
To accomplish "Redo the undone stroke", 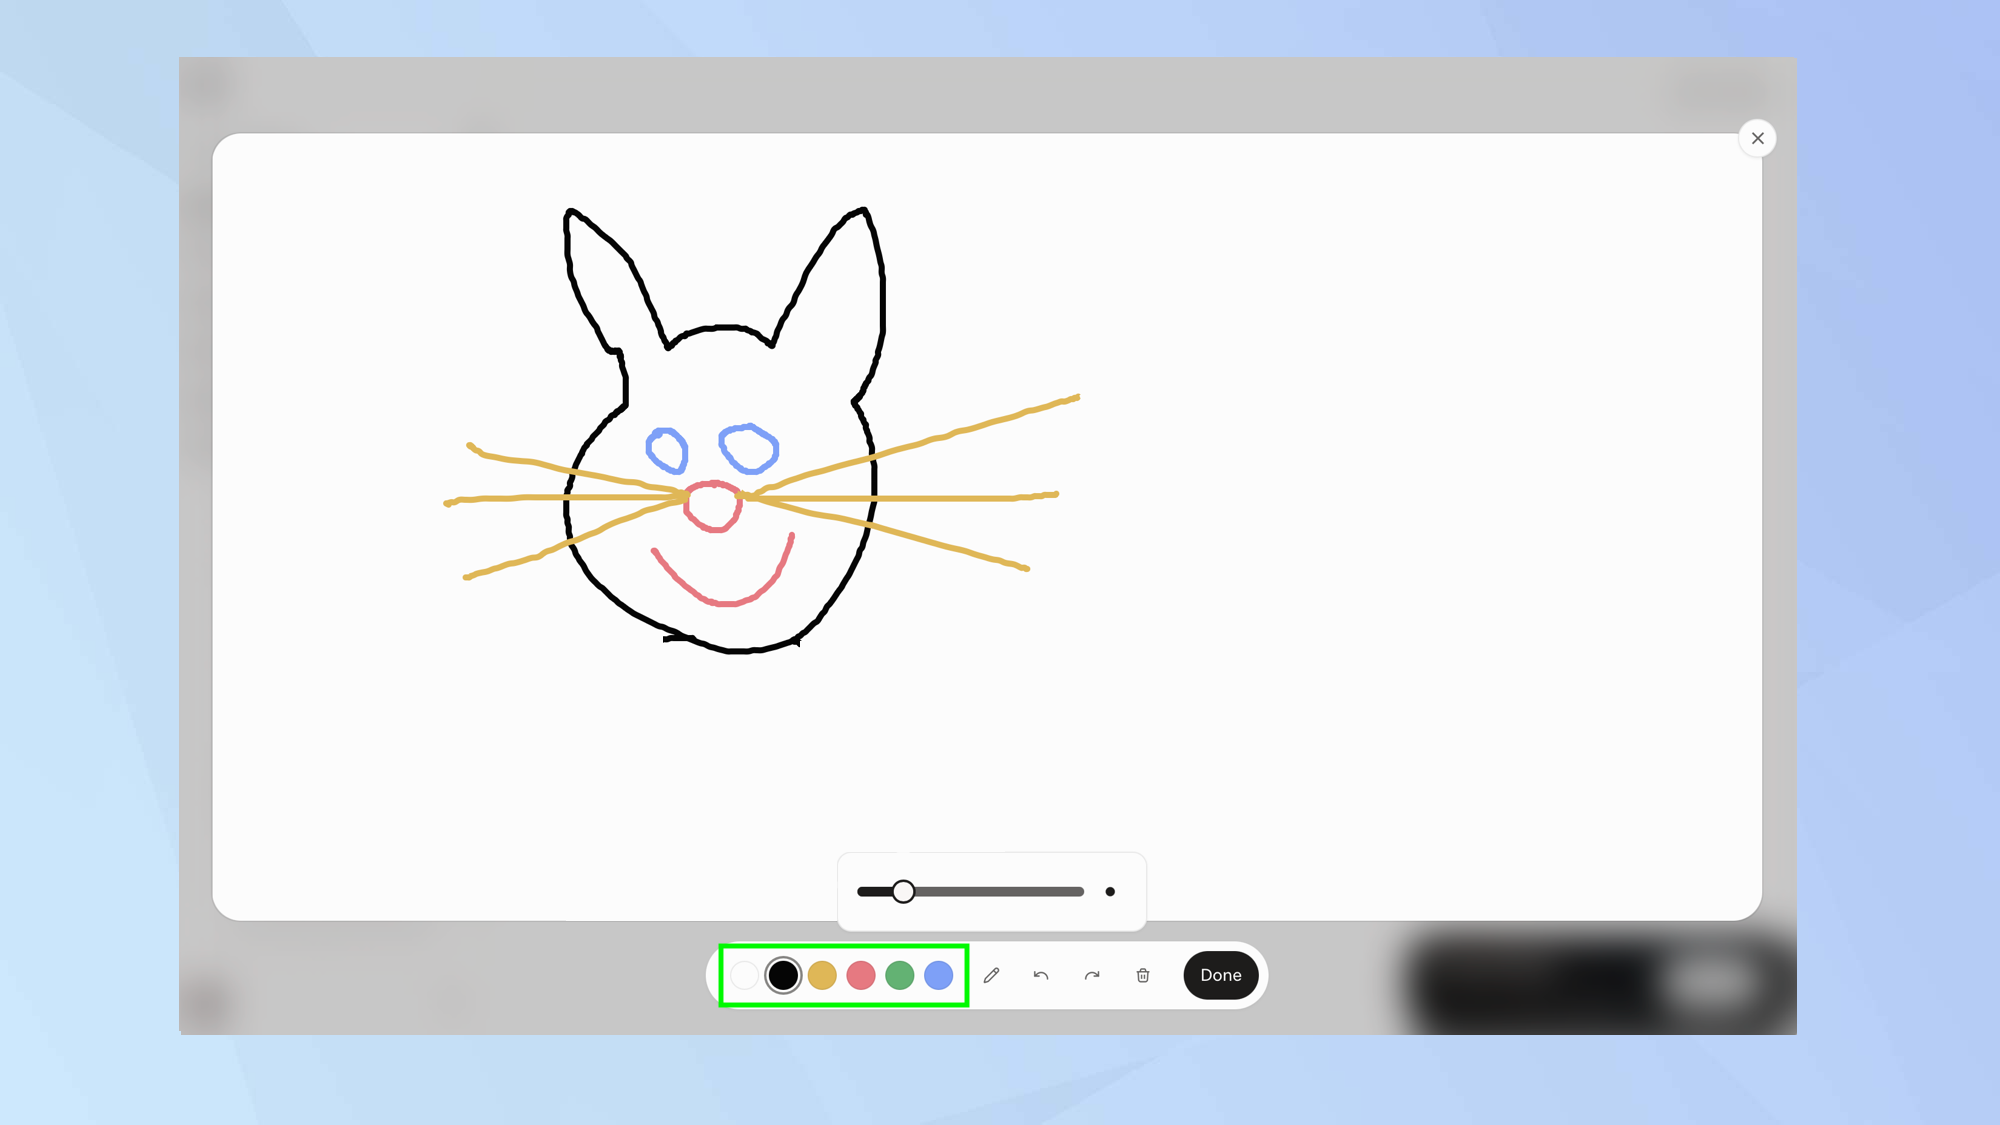I will coord(1092,975).
